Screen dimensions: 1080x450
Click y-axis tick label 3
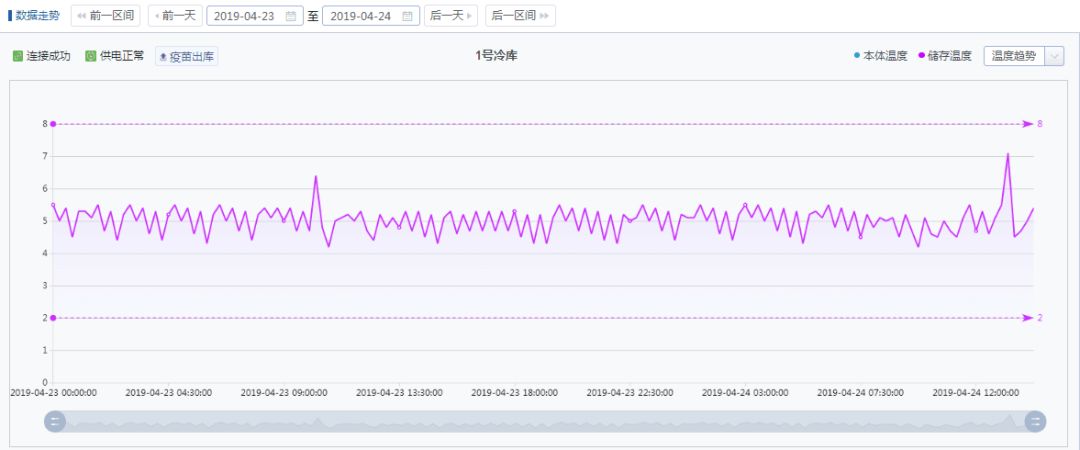(x=45, y=285)
